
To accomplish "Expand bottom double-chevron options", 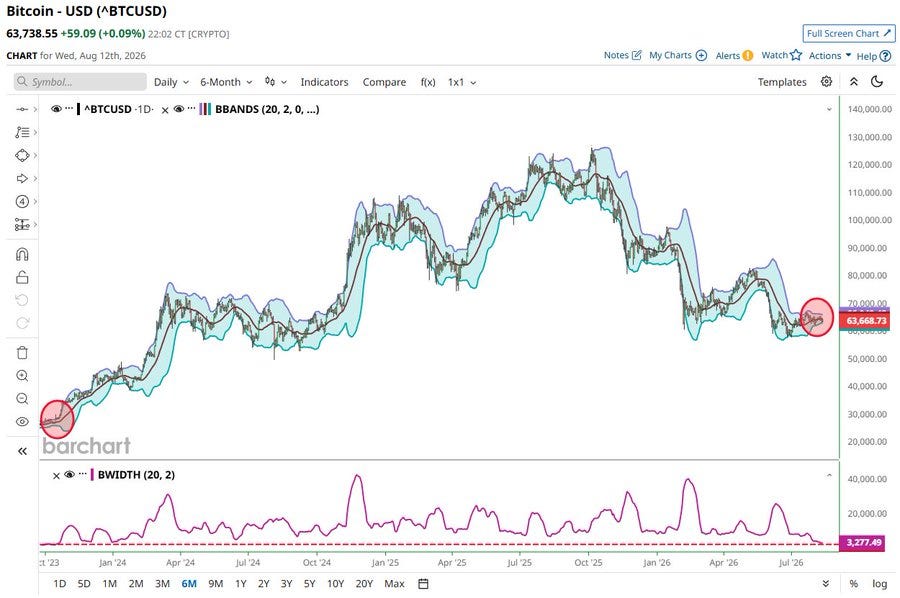I will point(825,584).
